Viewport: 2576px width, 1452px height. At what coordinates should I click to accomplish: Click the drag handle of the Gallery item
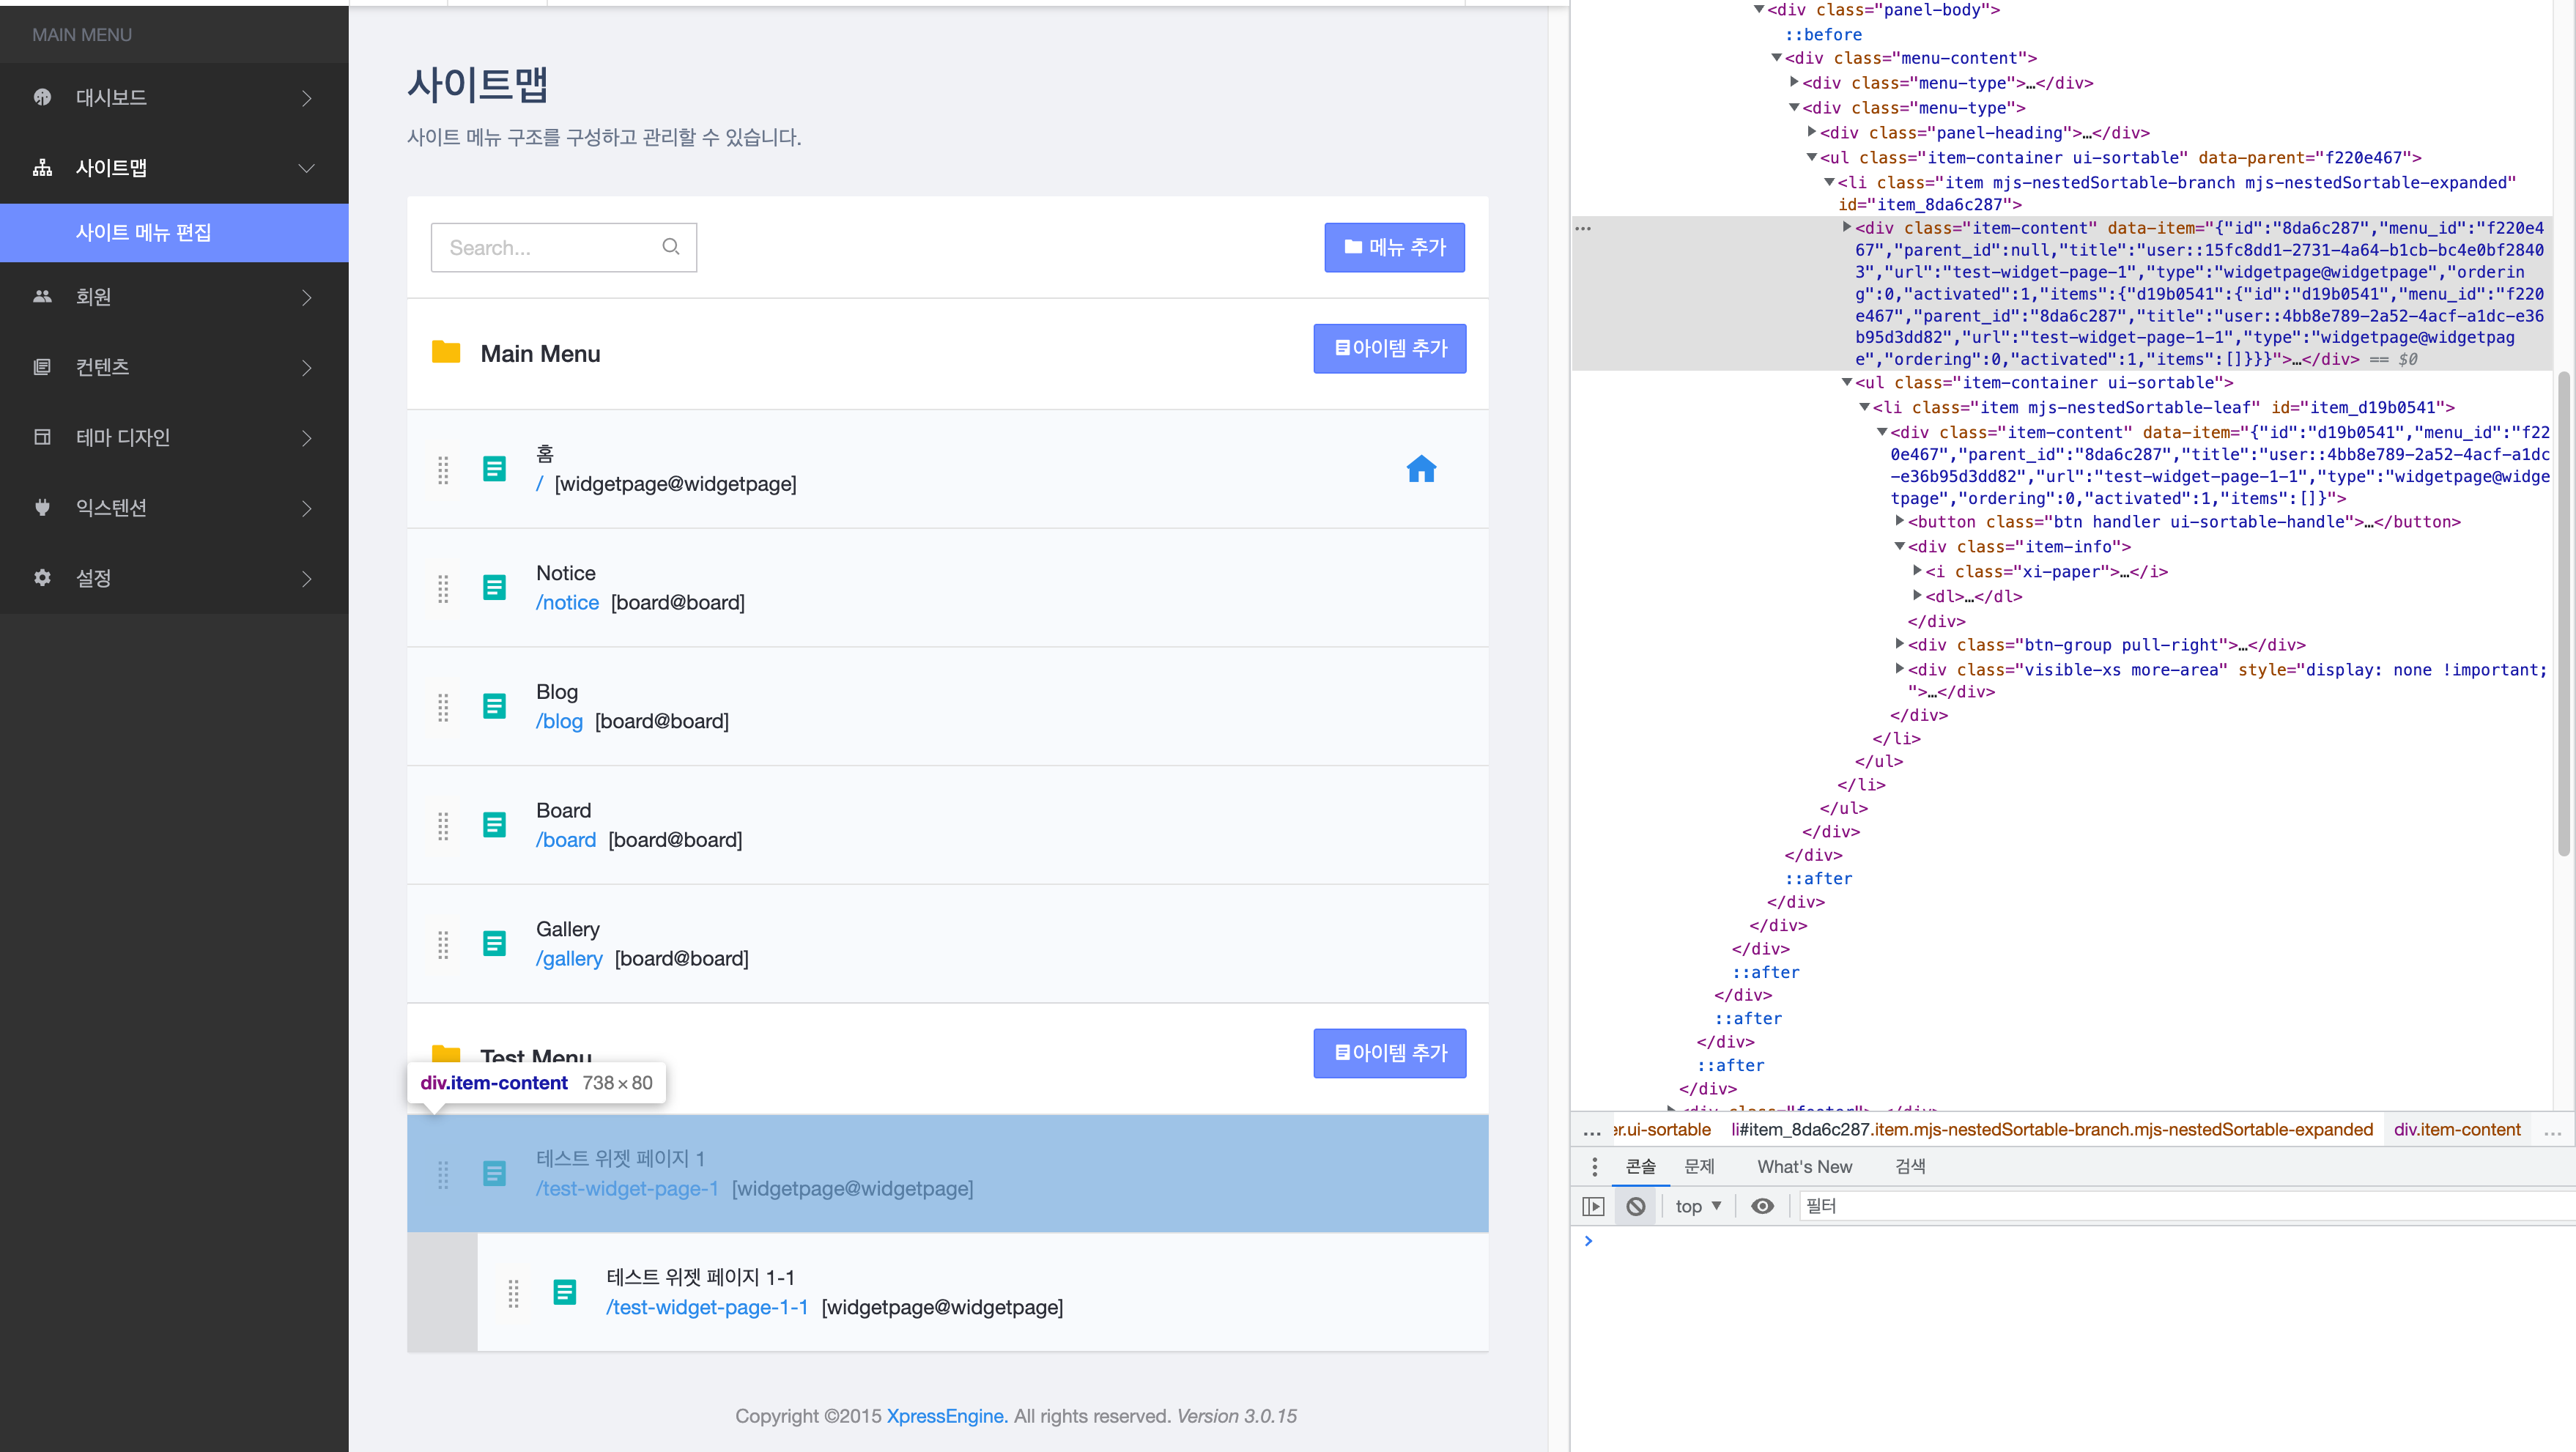tap(443, 944)
